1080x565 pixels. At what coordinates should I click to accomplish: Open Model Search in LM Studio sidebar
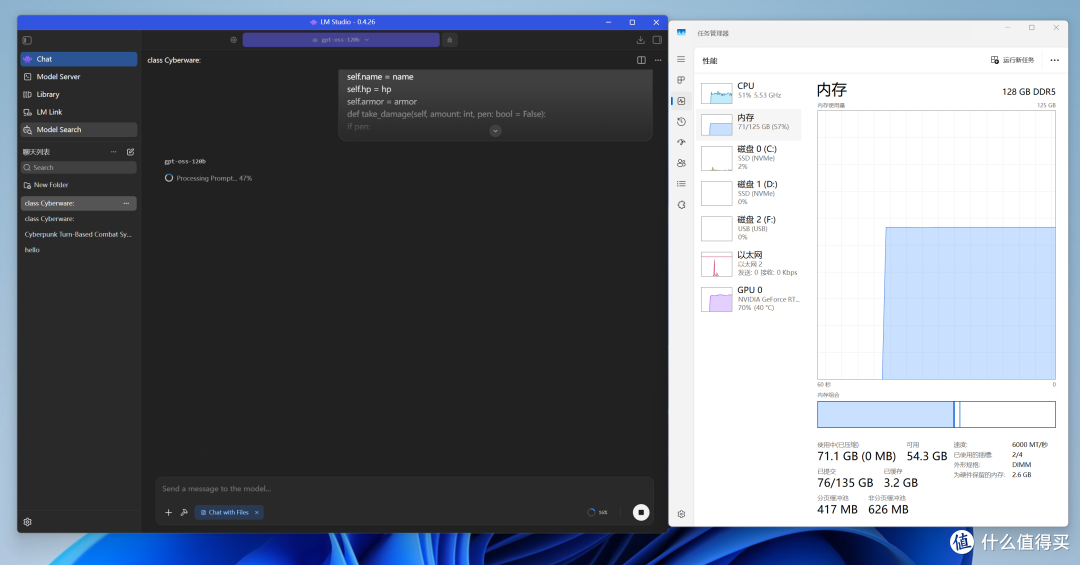(79, 130)
